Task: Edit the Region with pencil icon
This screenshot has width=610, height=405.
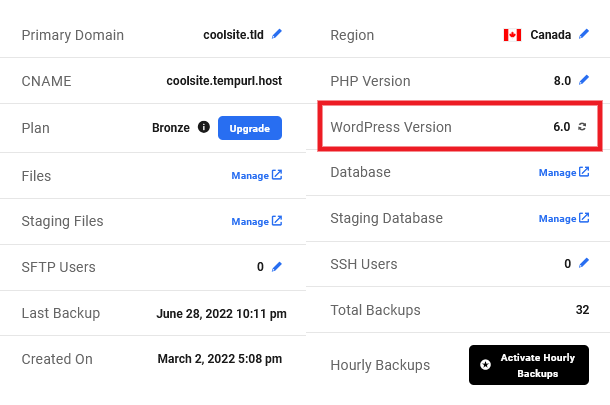Action: 584,34
